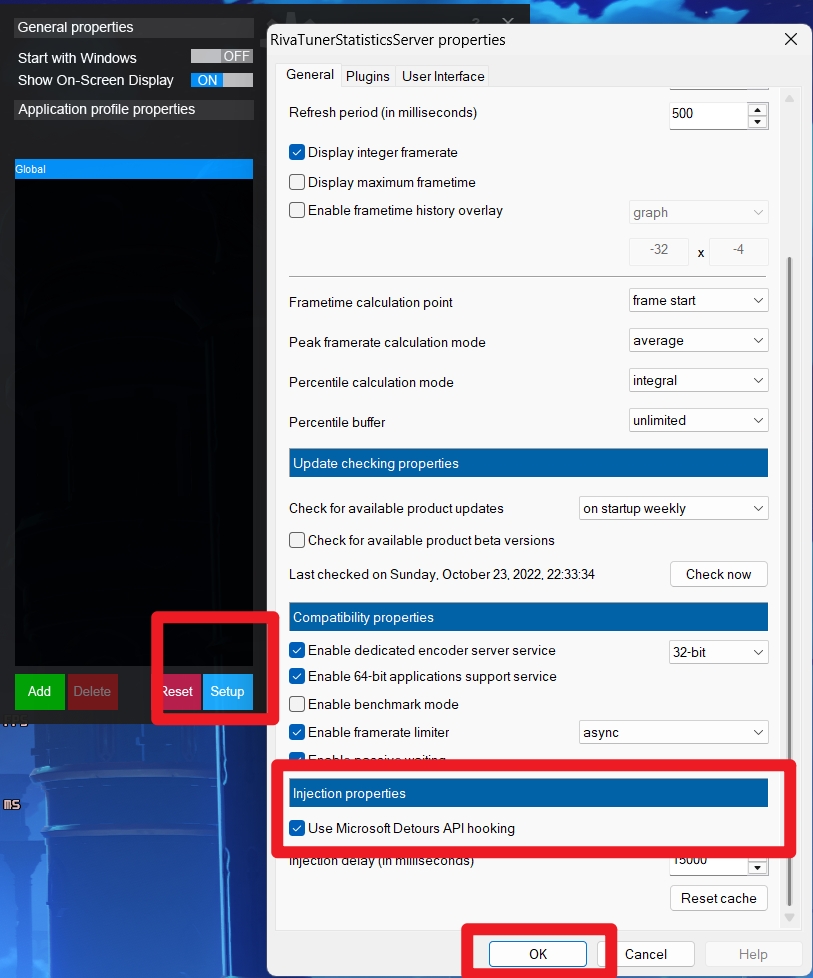Turn off Show On-Screen Display
The width and height of the screenshot is (813, 978).
click(222, 80)
